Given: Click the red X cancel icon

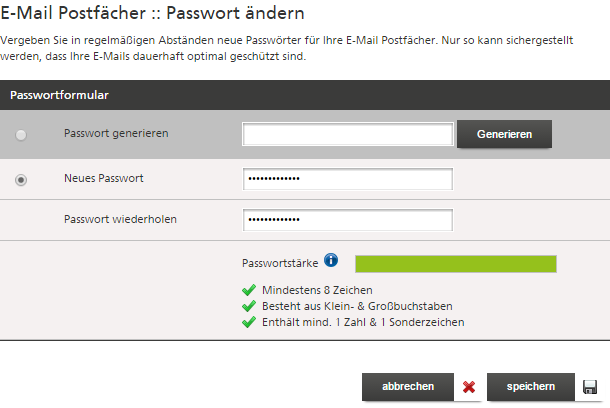Looking at the screenshot, I should 470,387.
